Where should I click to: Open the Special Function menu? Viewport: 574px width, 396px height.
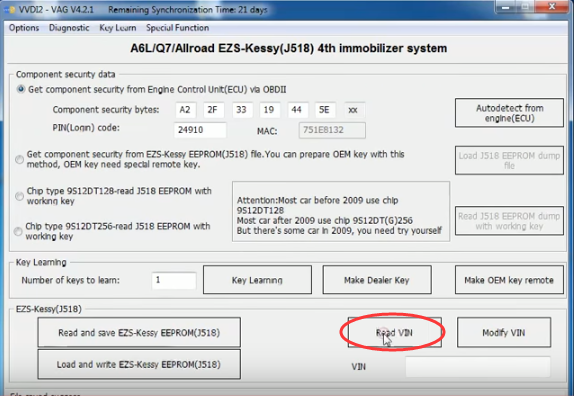pos(178,28)
